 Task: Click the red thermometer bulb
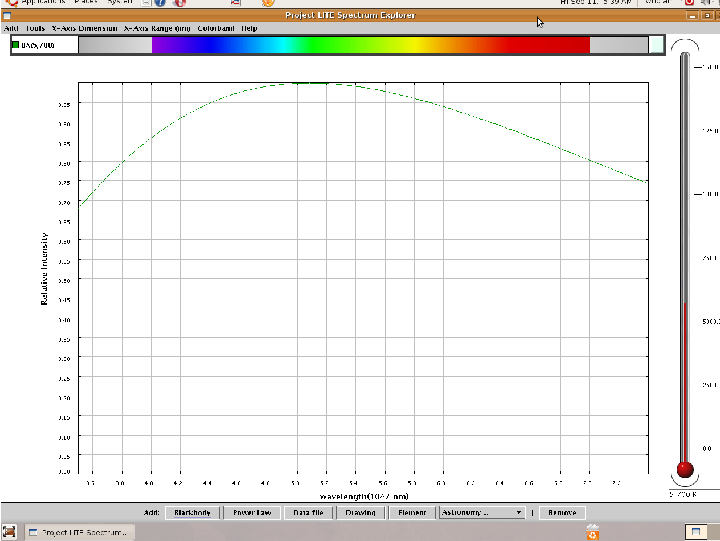685,469
